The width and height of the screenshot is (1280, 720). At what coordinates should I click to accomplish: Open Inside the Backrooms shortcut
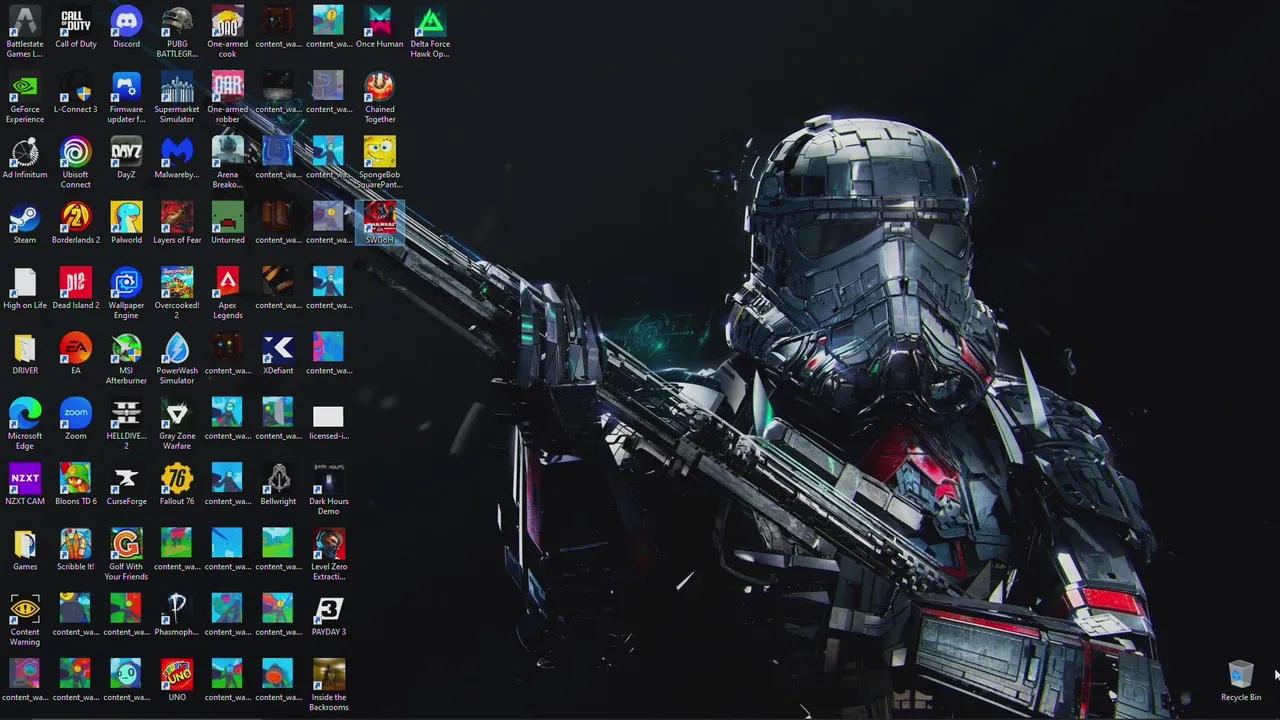click(328, 684)
